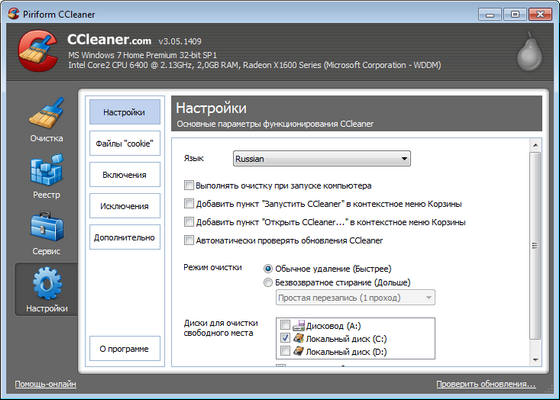The height and width of the screenshot is (400, 560).
Task: Click the settings scrollbar down arrow
Action: (535, 360)
